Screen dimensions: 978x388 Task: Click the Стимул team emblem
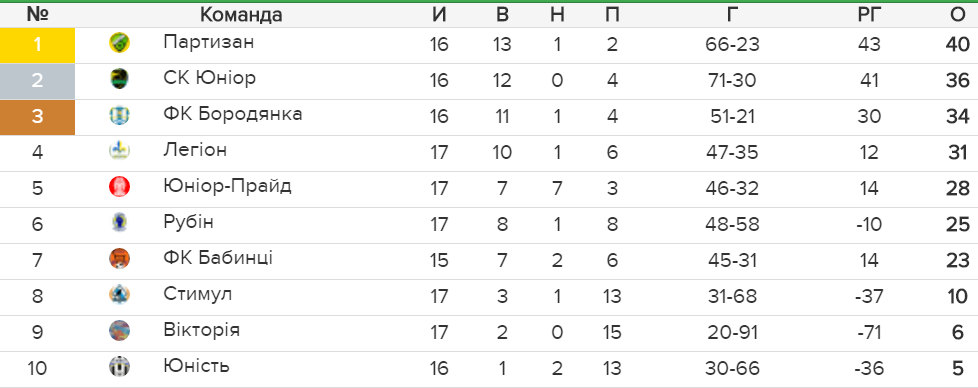tap(119, 294)
